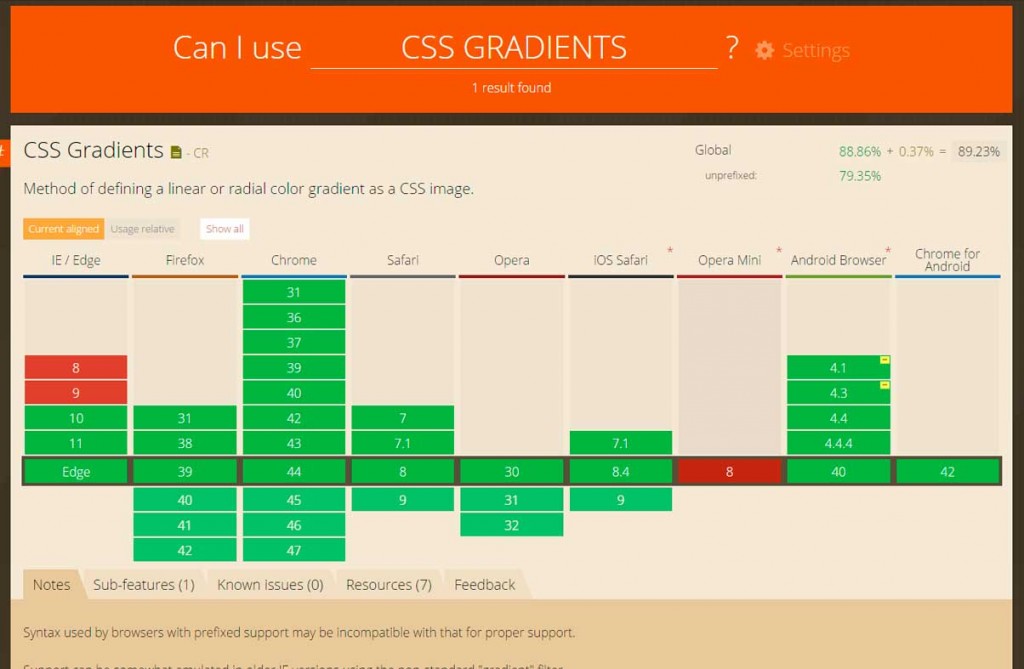1024x669 pixels.
Task: Open the Sub-features (1) tab
Action: click(x=144, y=585)
